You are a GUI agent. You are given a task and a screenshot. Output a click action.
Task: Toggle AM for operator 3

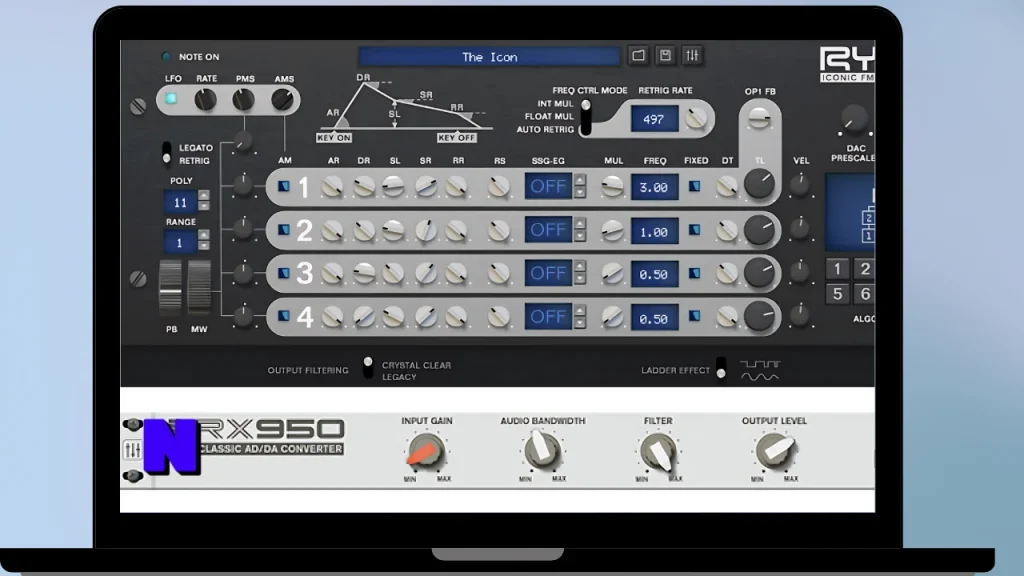click(x=284, y=273)
